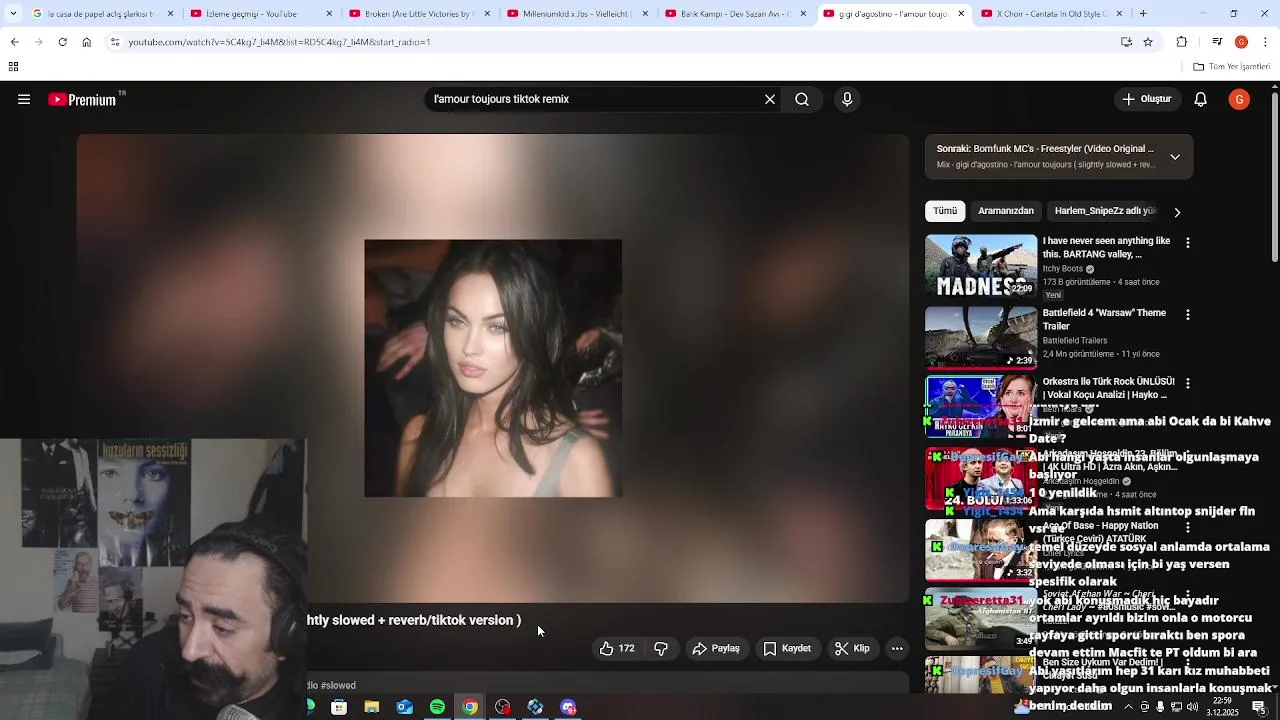Image resolution: width=1280 pixels, height=720 pixels.
Task: Select the Aramanızdan filter chip
Action: pos(1005,211)
